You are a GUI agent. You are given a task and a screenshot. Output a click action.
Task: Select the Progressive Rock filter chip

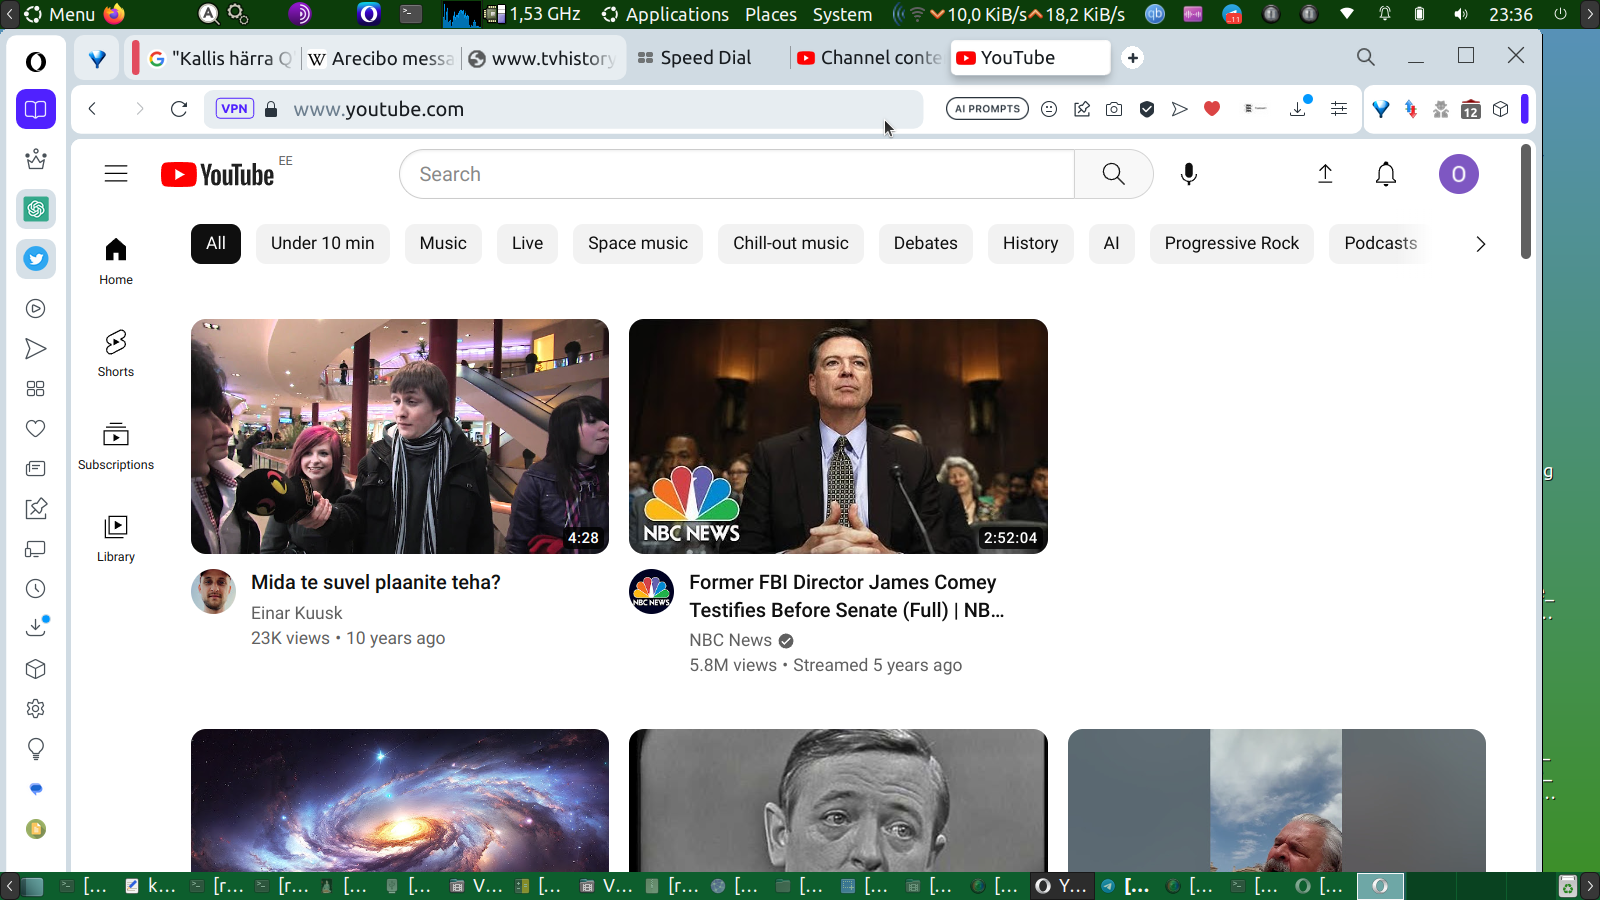point(1232,244)
